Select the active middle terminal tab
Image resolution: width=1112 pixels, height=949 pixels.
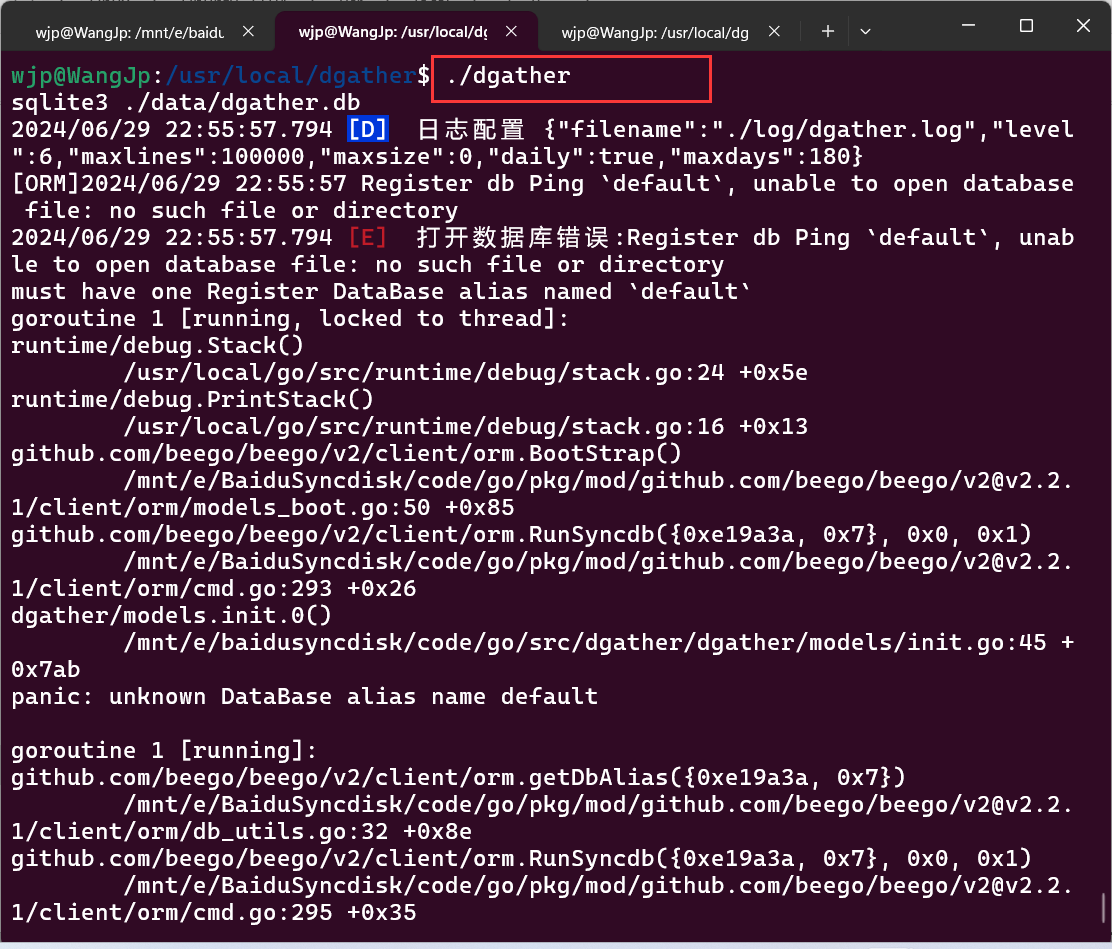click(x=392, y=32)
